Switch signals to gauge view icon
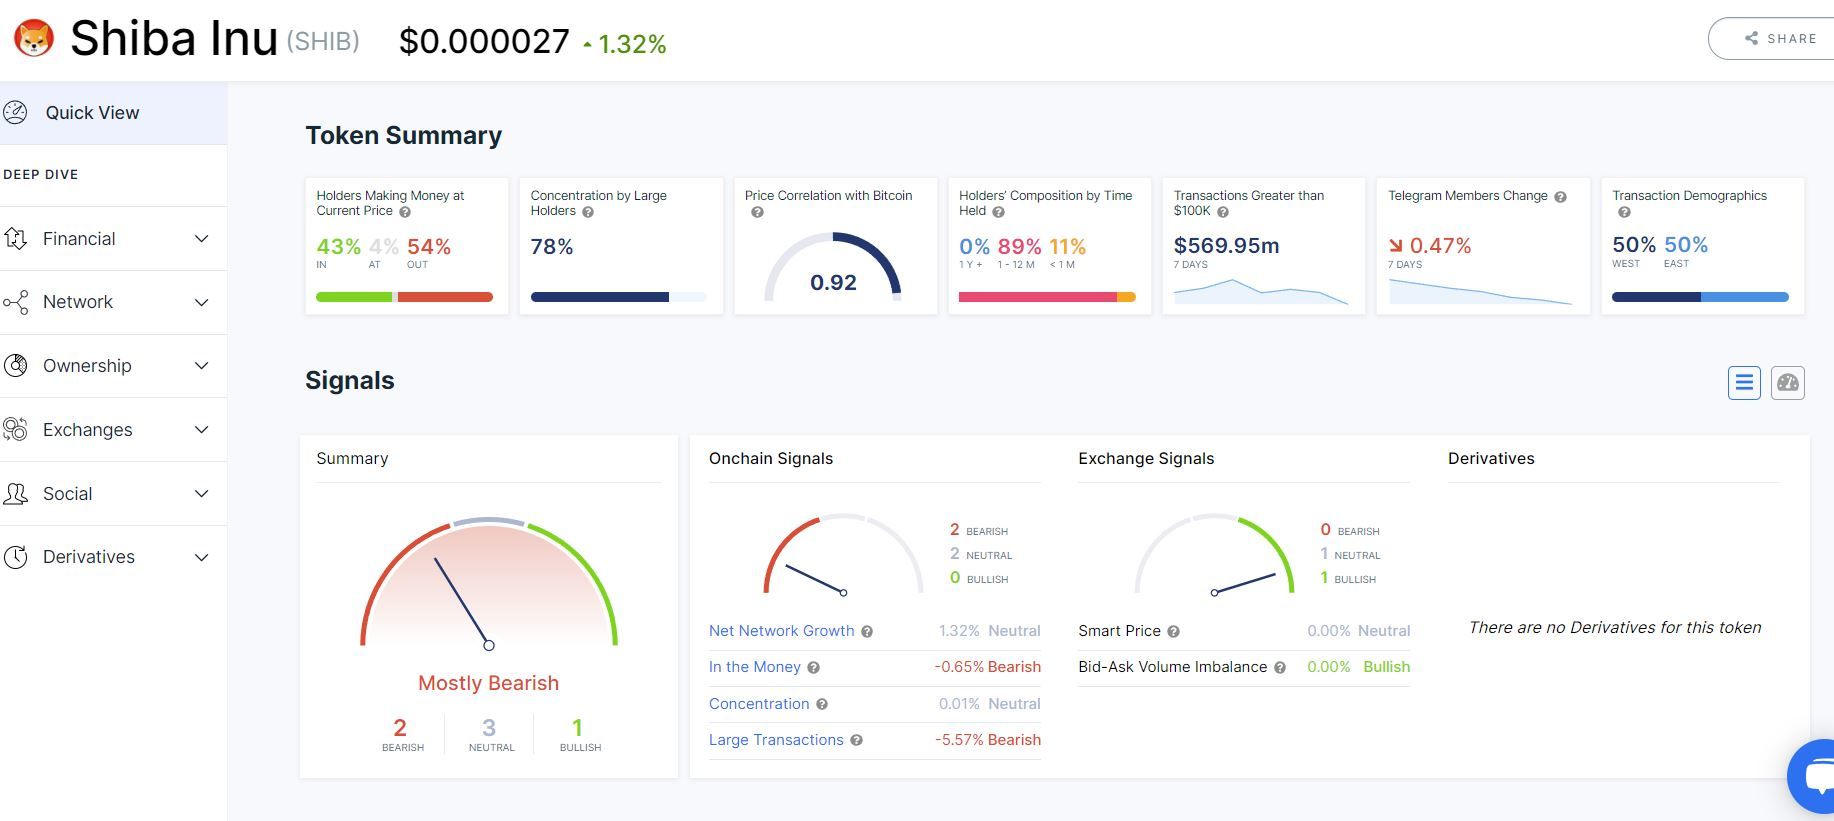Image resolution: width=1834 pixels, height=821 pixels. [x=1788, y=382]
